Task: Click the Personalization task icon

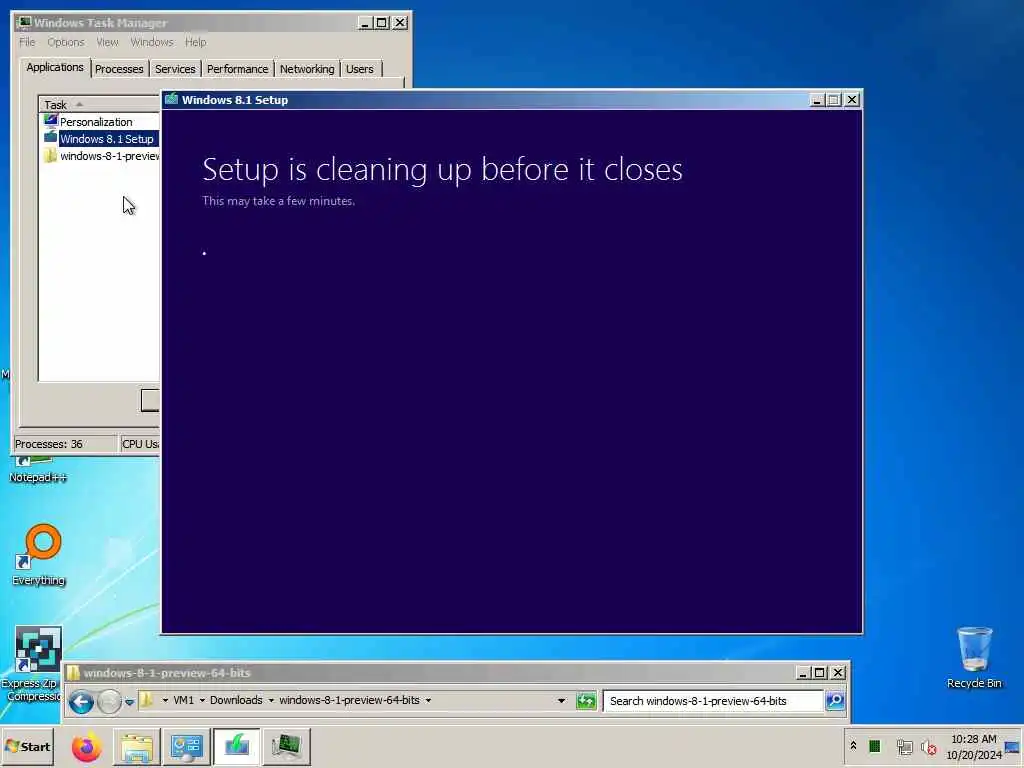Action: pyautogui.click(x=50, y=121)
